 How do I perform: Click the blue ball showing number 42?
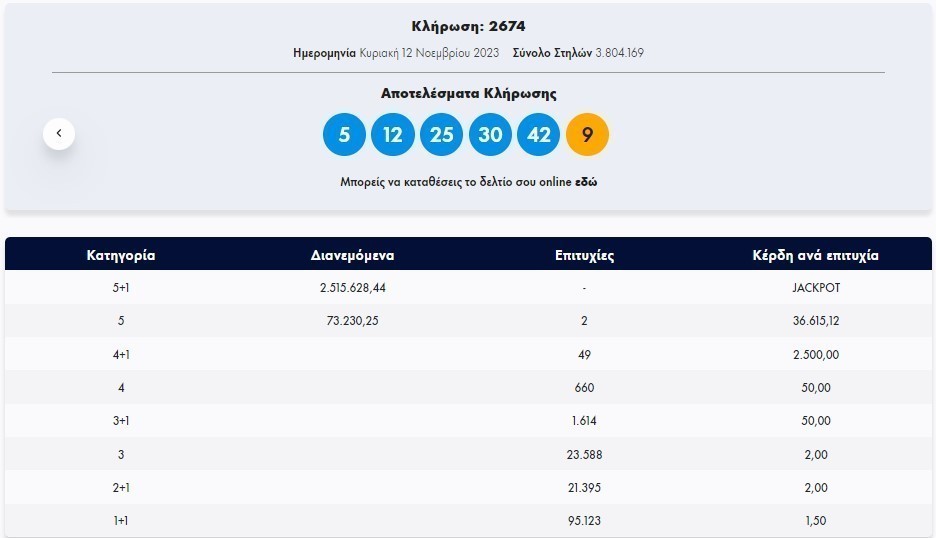[538, 135]
